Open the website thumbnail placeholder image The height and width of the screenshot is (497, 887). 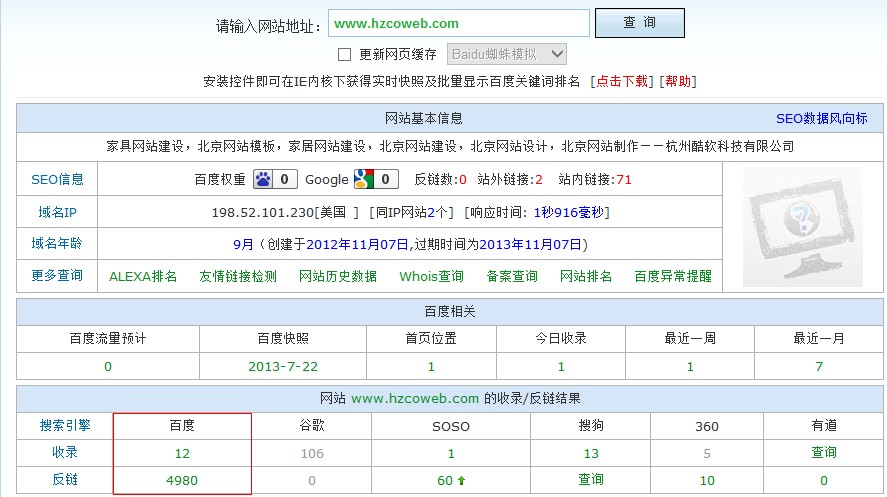click(x=803, y=227)
